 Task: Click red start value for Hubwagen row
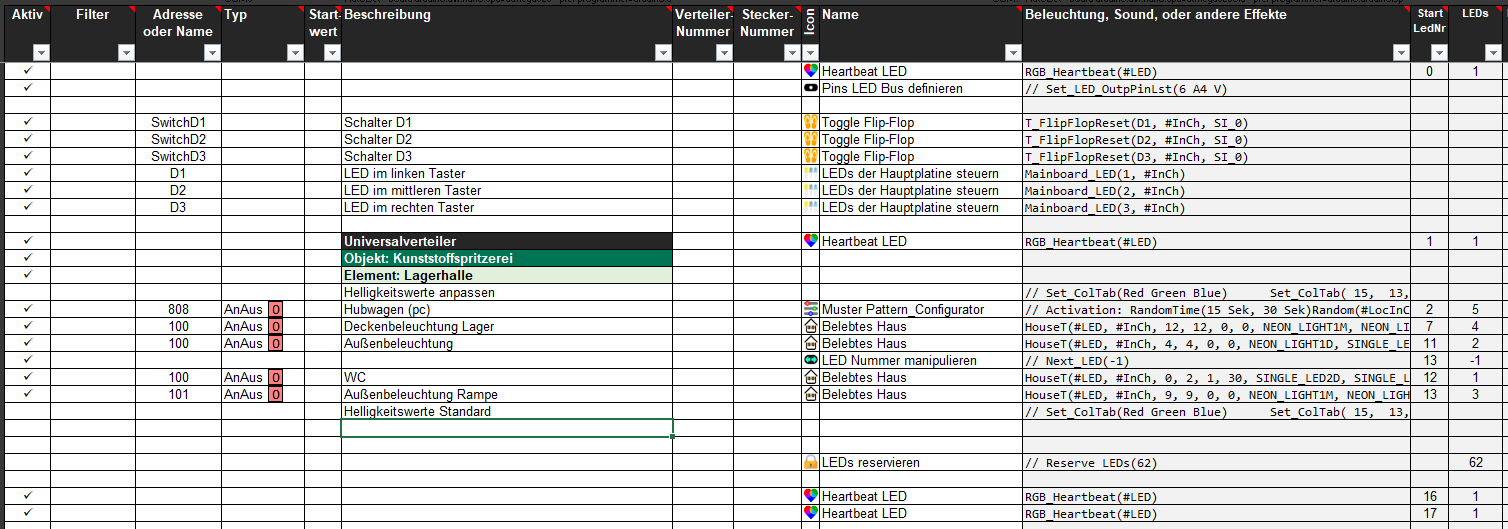275,310
